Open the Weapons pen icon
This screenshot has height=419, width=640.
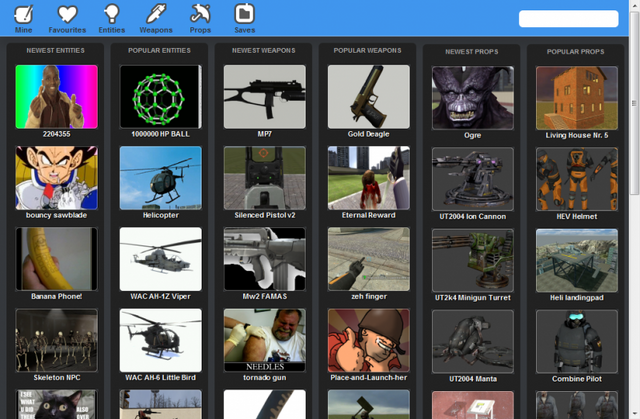coord(156,14)
